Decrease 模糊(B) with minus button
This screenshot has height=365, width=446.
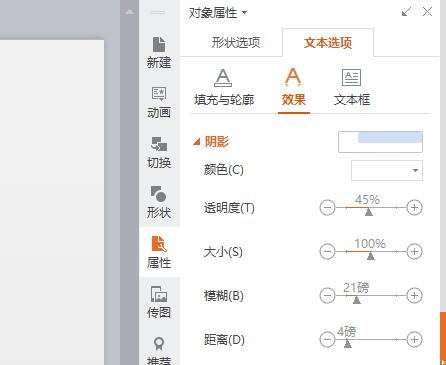pos(327,295)
